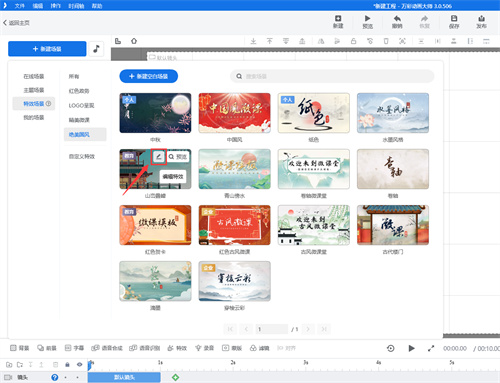Screen dimensions: 500x383
Task: Toggle the eye visibility icon in timeline header
Action: coord(79,364)
